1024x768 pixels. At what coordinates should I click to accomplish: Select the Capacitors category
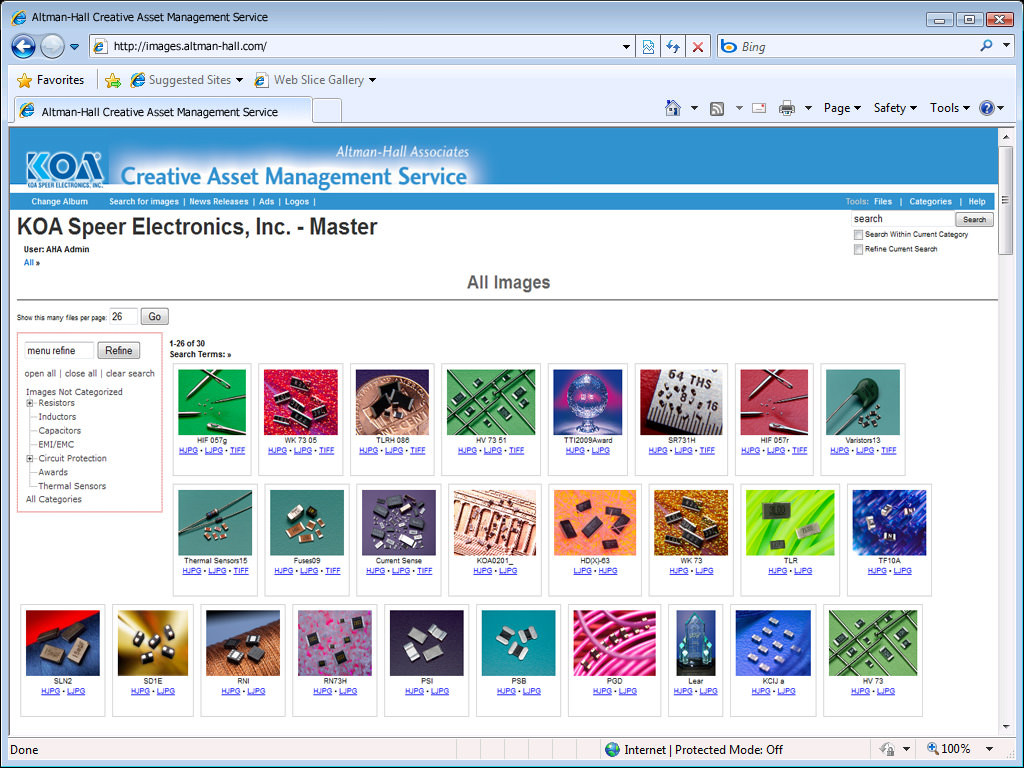click(x=59, y=431)
